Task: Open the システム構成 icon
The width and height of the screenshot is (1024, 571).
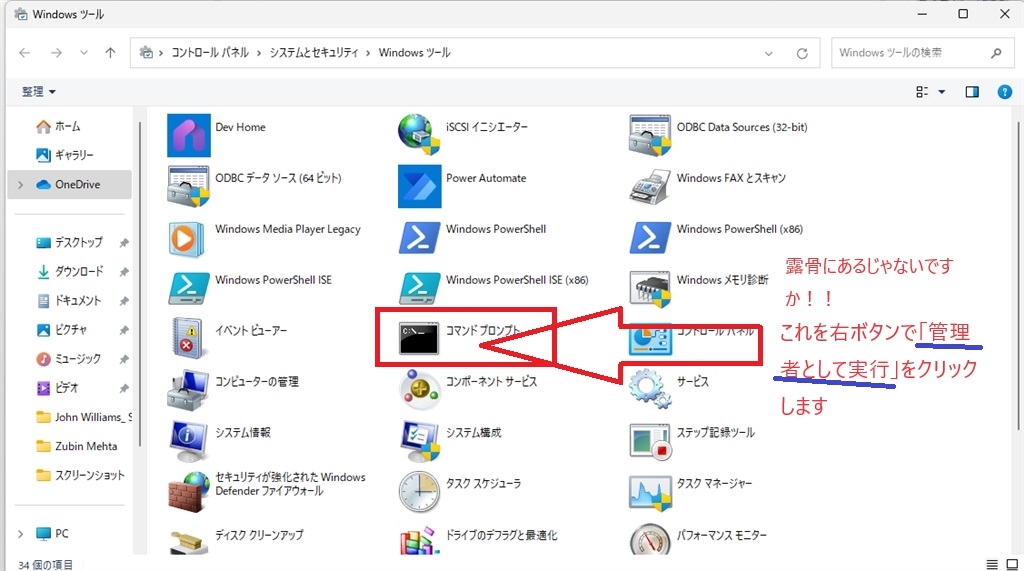Action: tap(419, 441)
